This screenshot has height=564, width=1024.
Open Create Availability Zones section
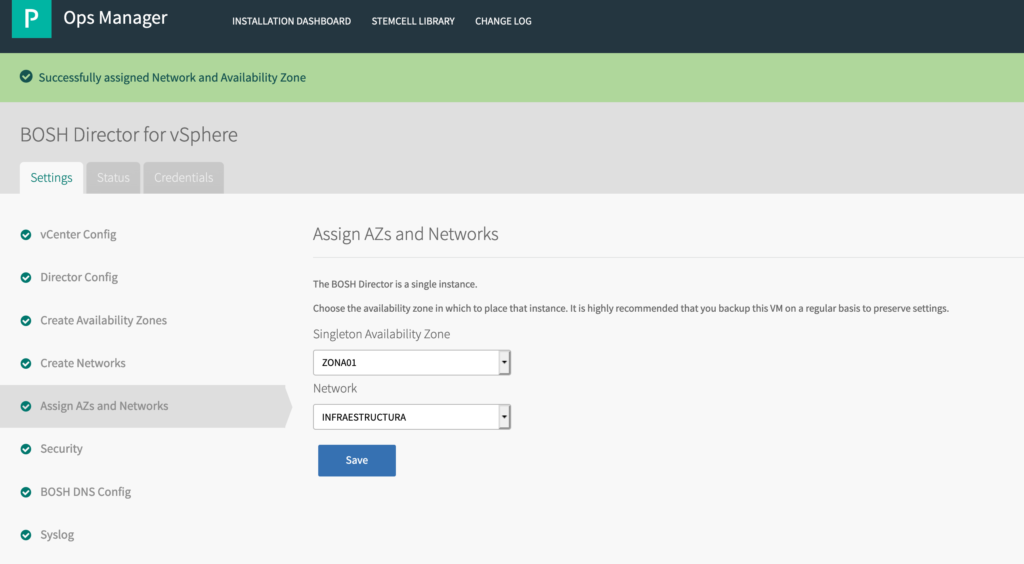[x=103, y=320]
